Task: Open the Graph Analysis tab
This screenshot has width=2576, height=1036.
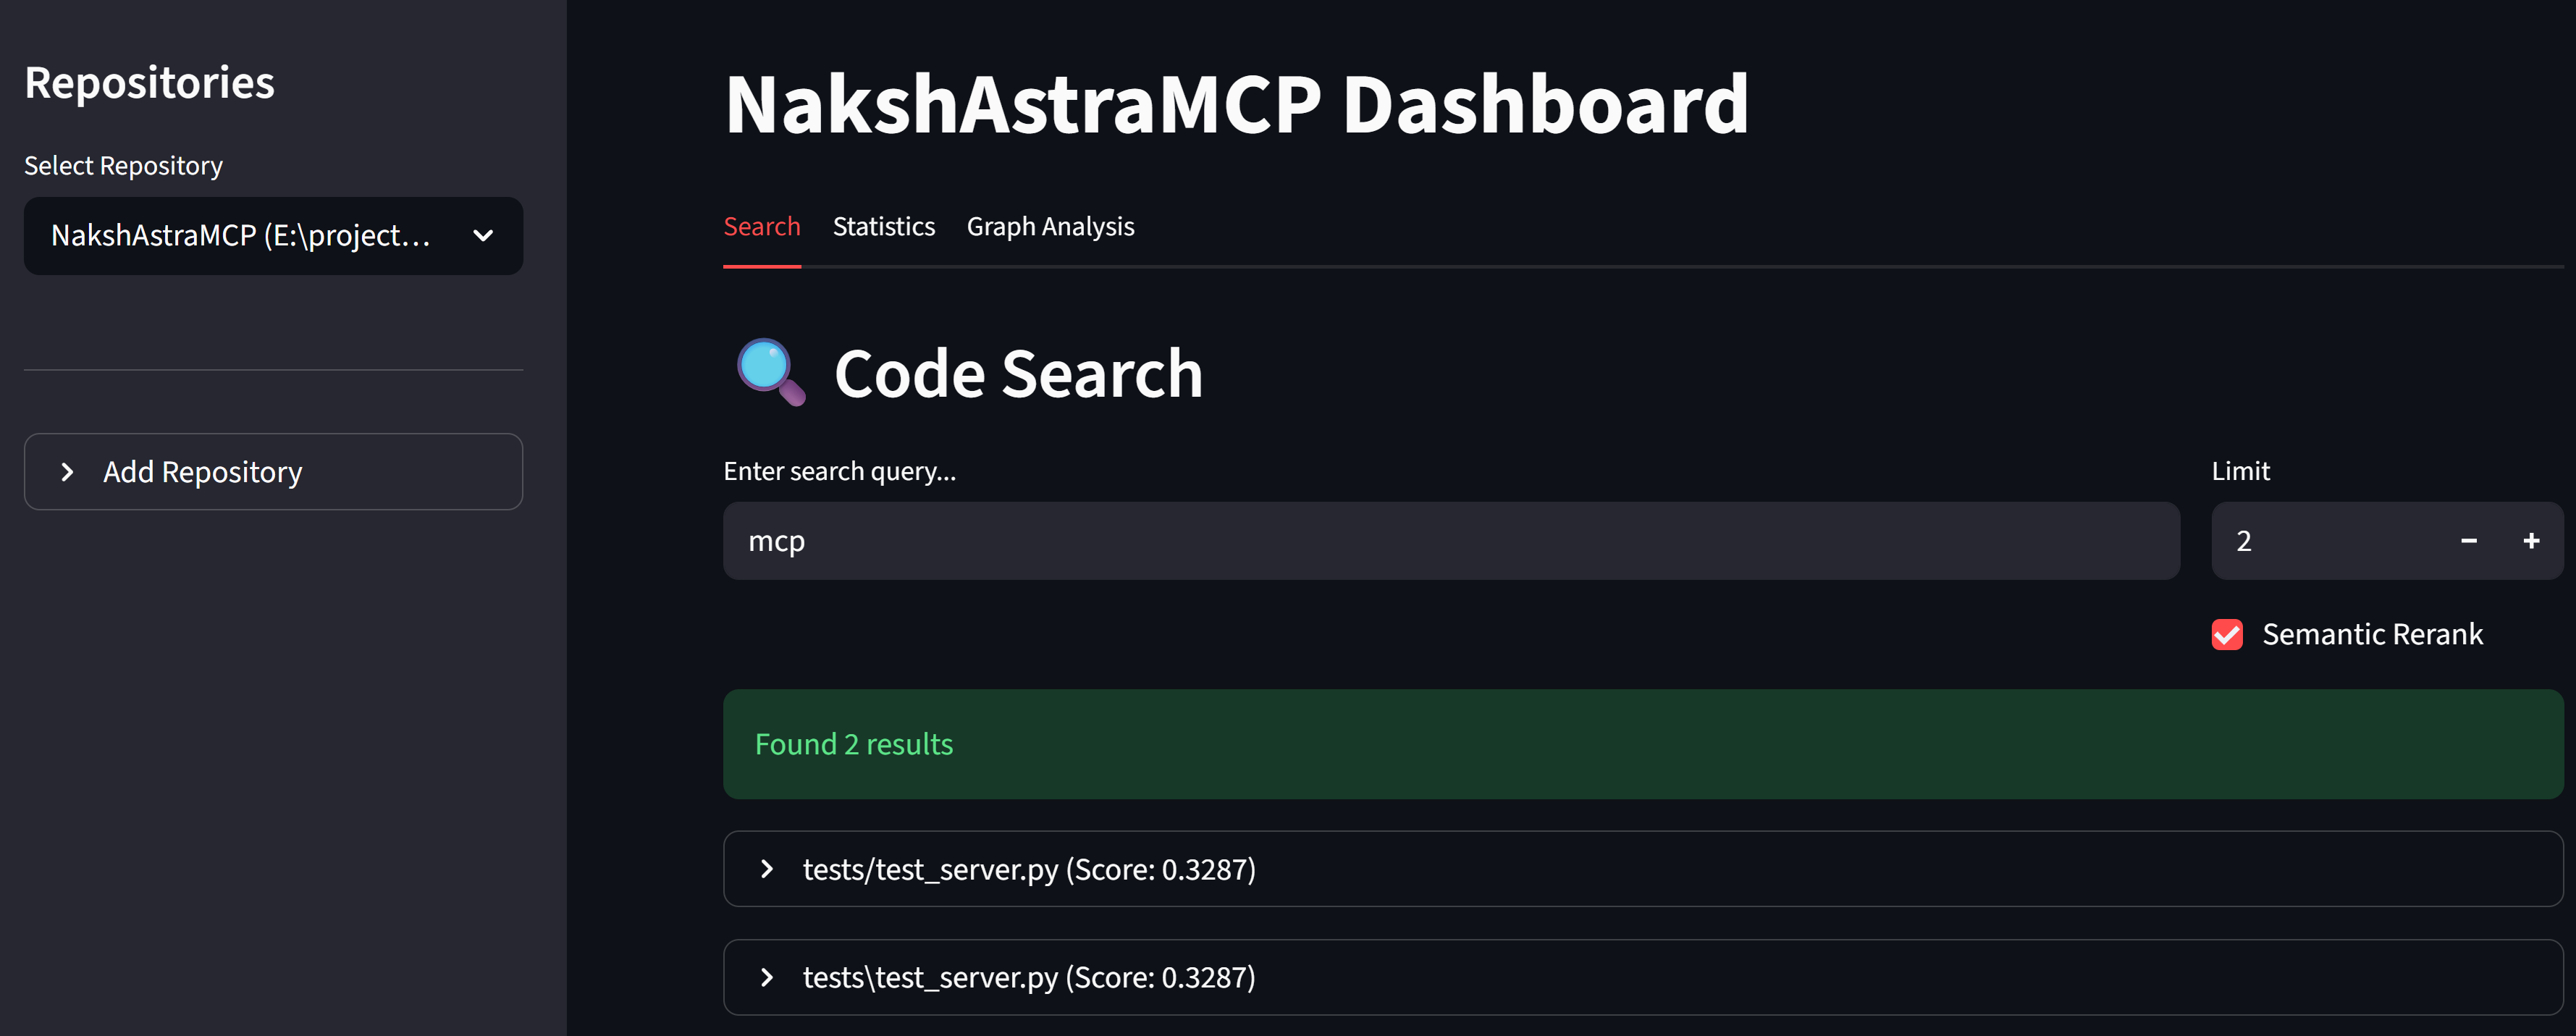Action: (x=1050, y=227)
